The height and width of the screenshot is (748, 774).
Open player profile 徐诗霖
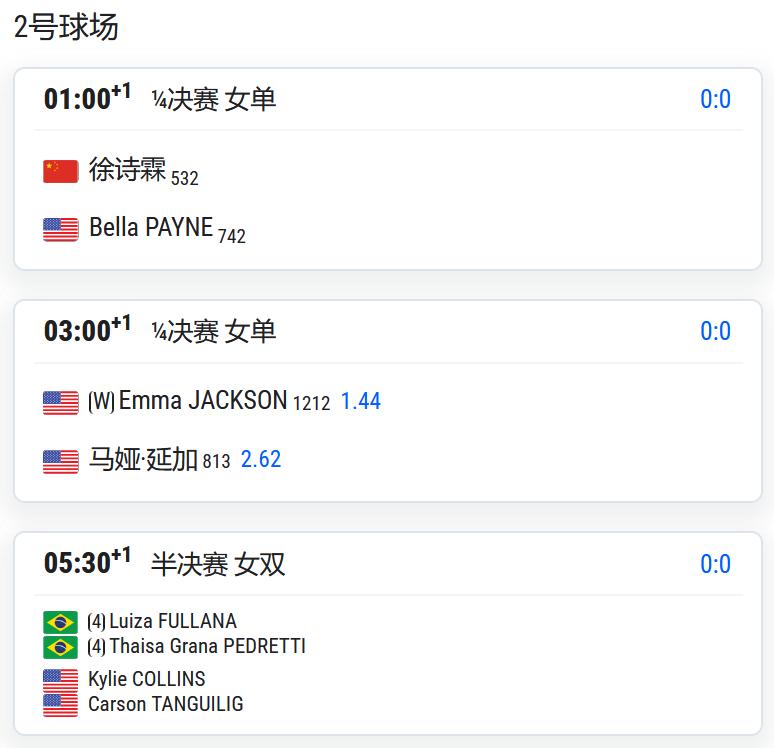127,169
